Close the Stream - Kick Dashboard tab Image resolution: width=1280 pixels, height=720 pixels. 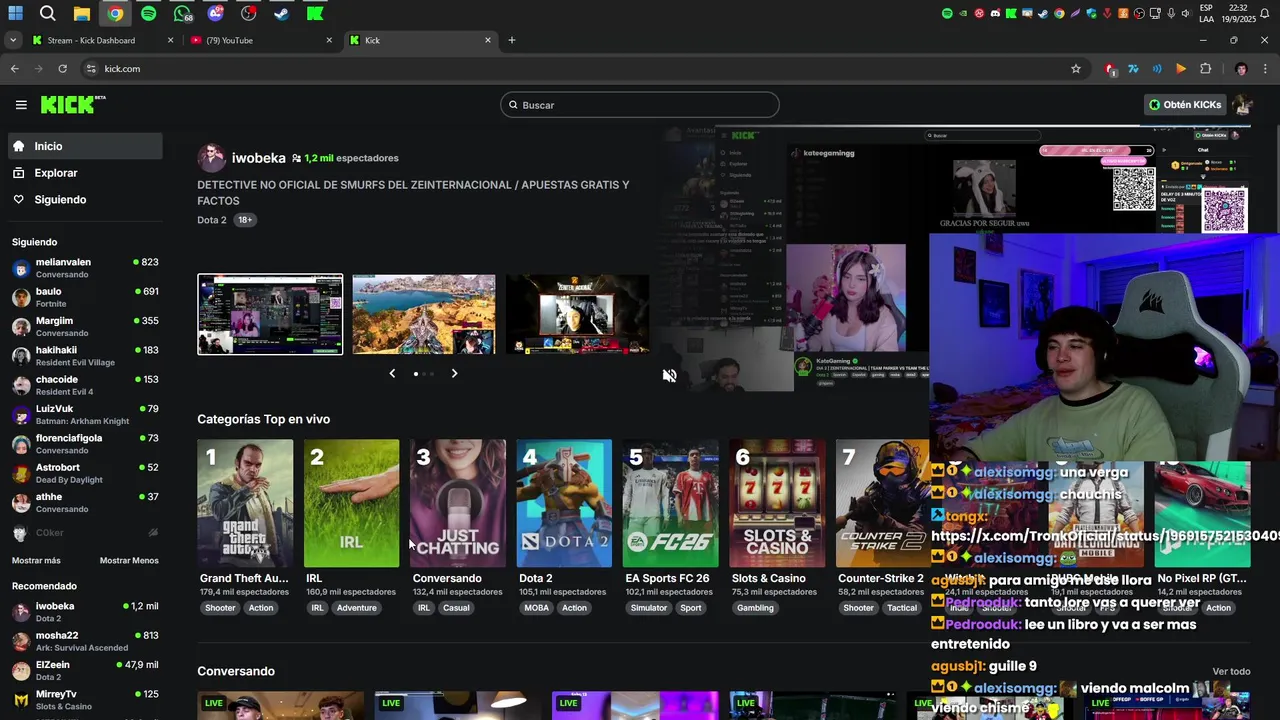click(170, 40)
